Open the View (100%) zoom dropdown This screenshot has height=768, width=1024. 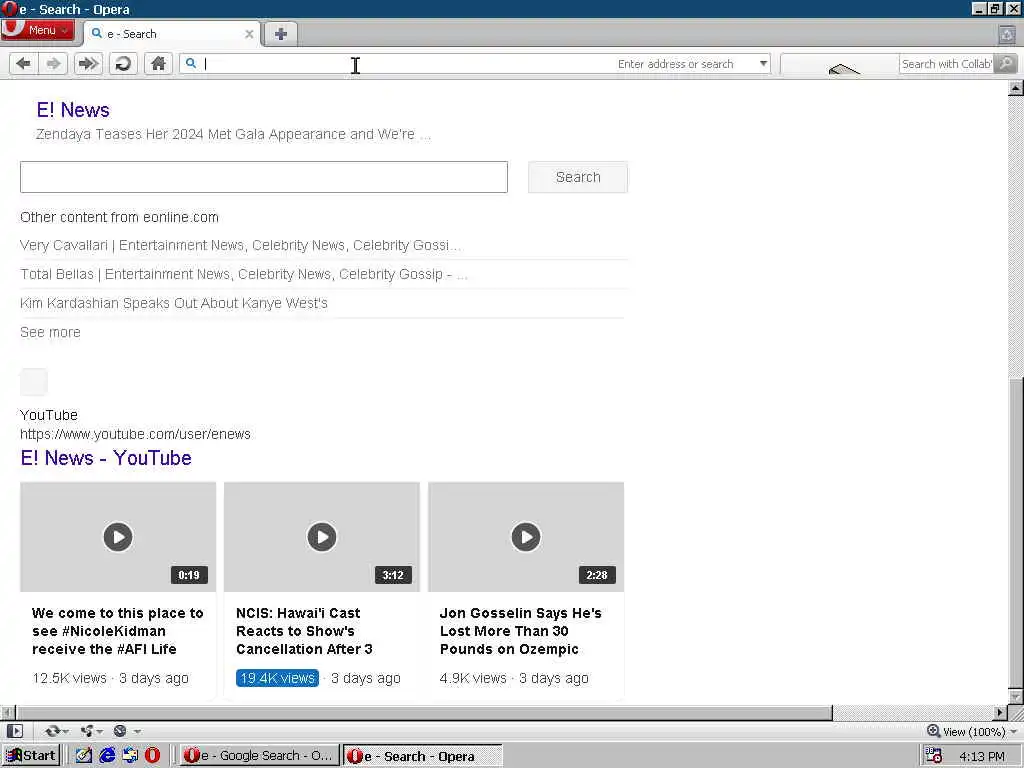pos(980,731)
